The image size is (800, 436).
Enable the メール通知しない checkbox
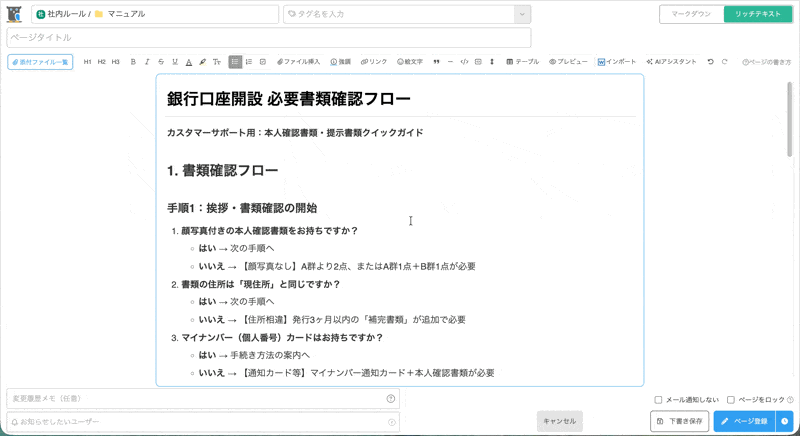pyautogui.click(x=658, y=400)
